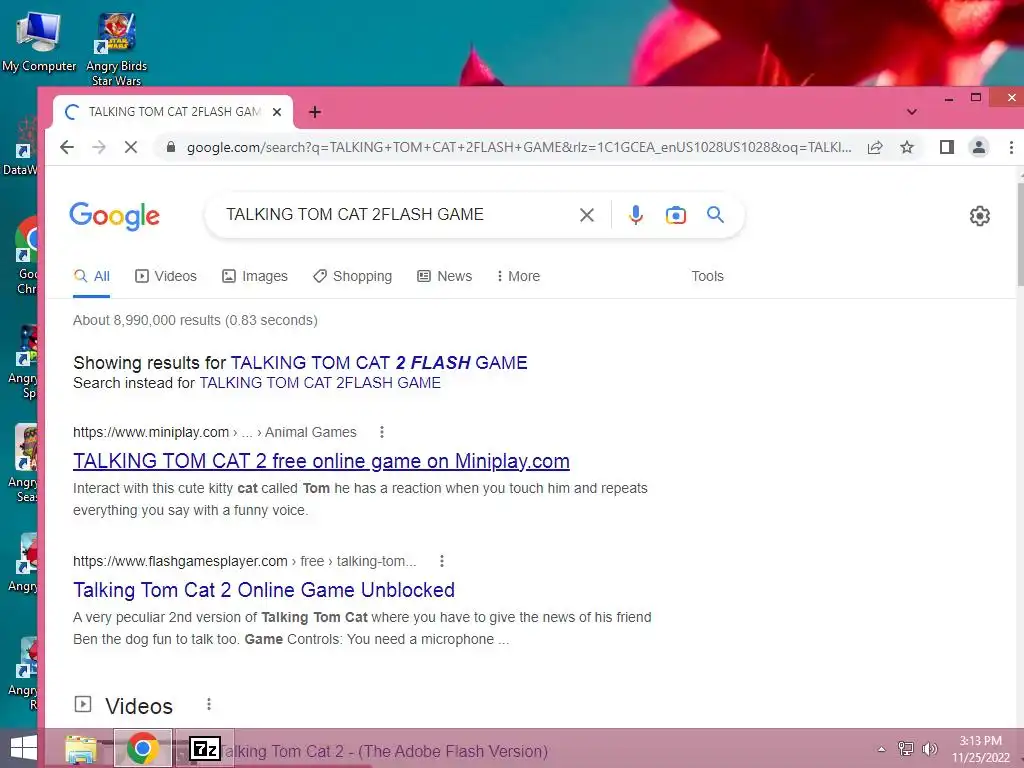Open the search Tools options

click(x=707, y=276)
